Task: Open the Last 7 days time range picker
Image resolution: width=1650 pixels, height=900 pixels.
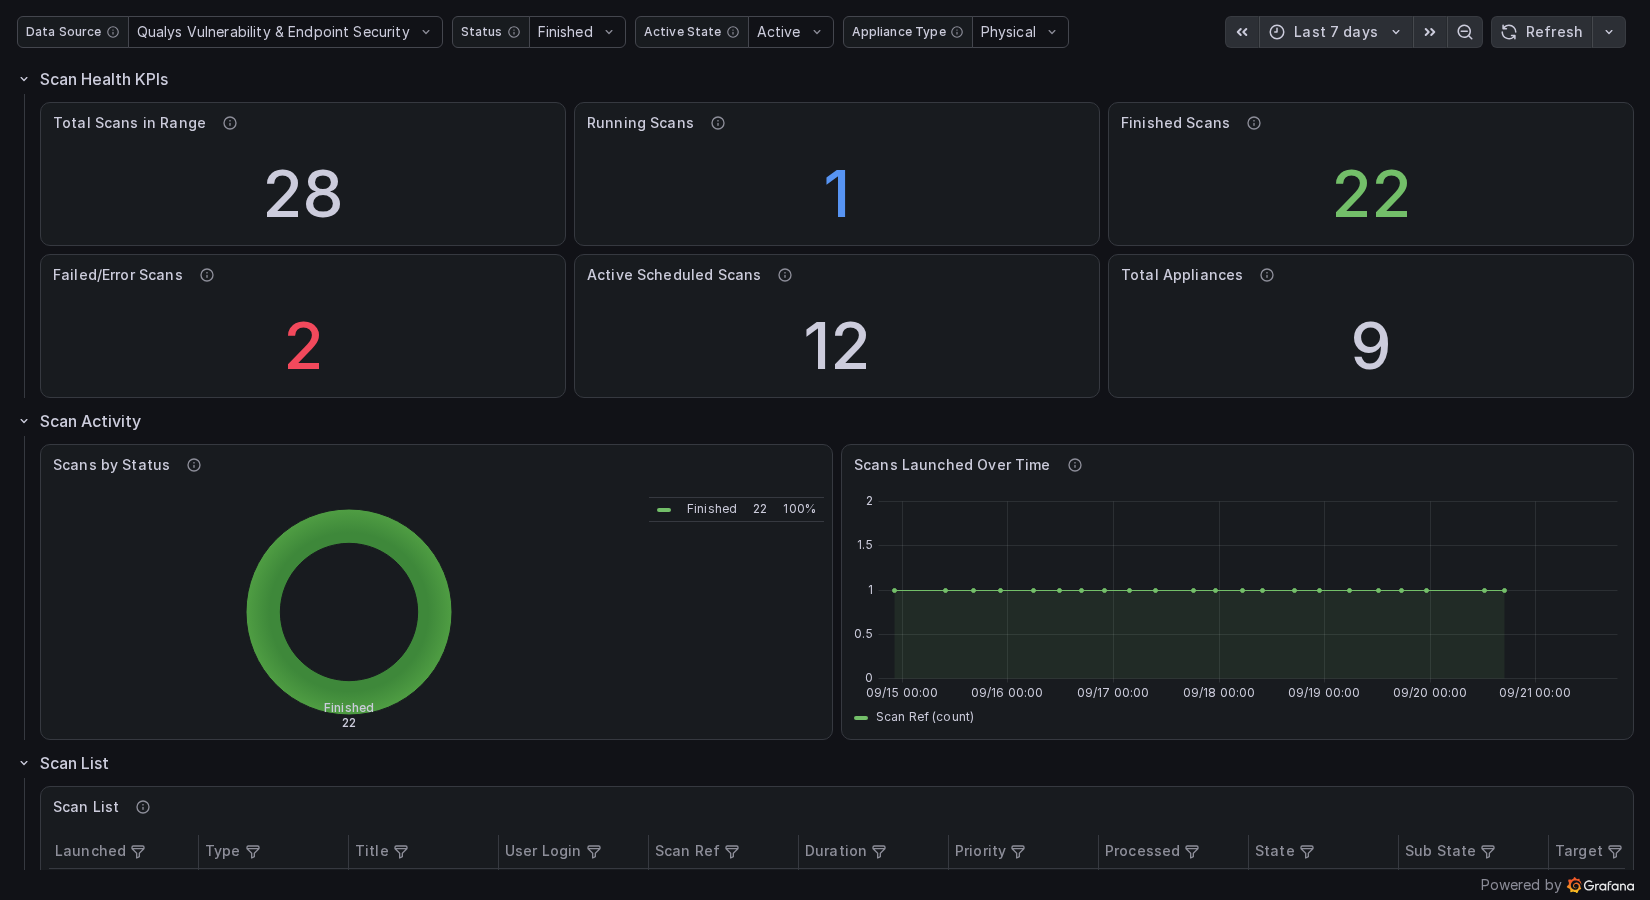Action: 1336,32
